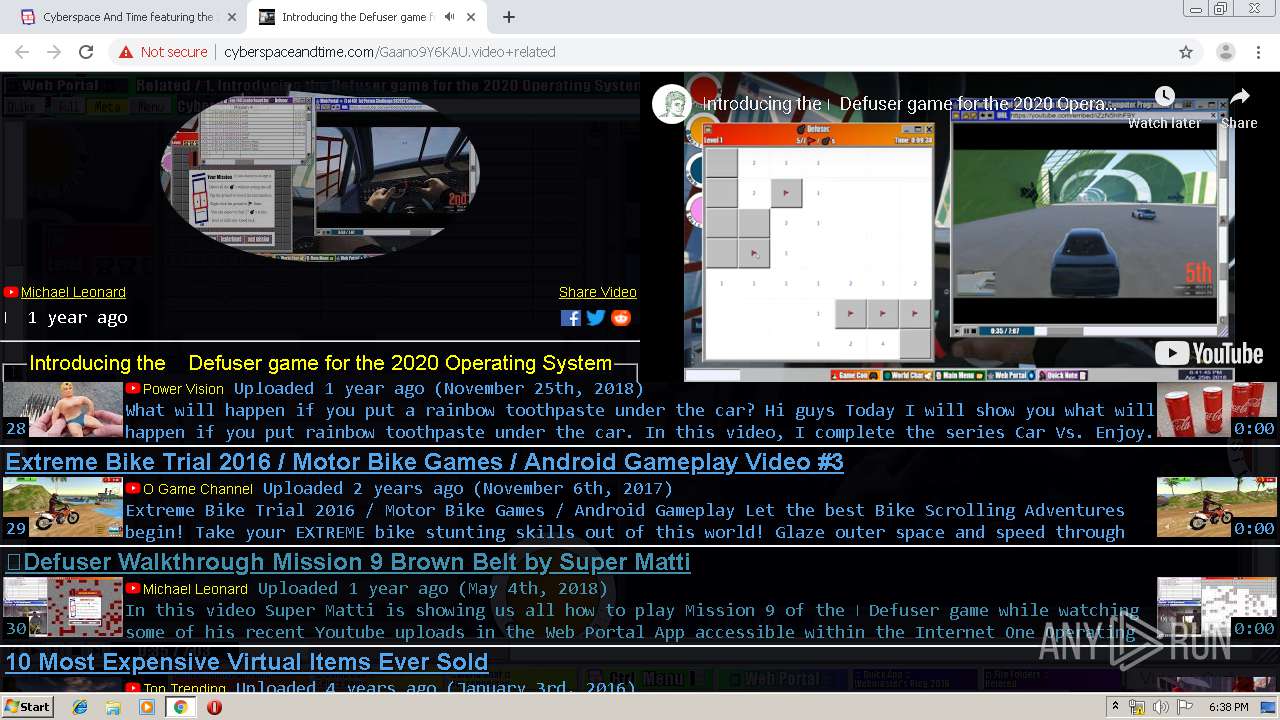This screenshot has height=720, width=1280.
Task: Open the embedded video title link
Action: [909, 104]
